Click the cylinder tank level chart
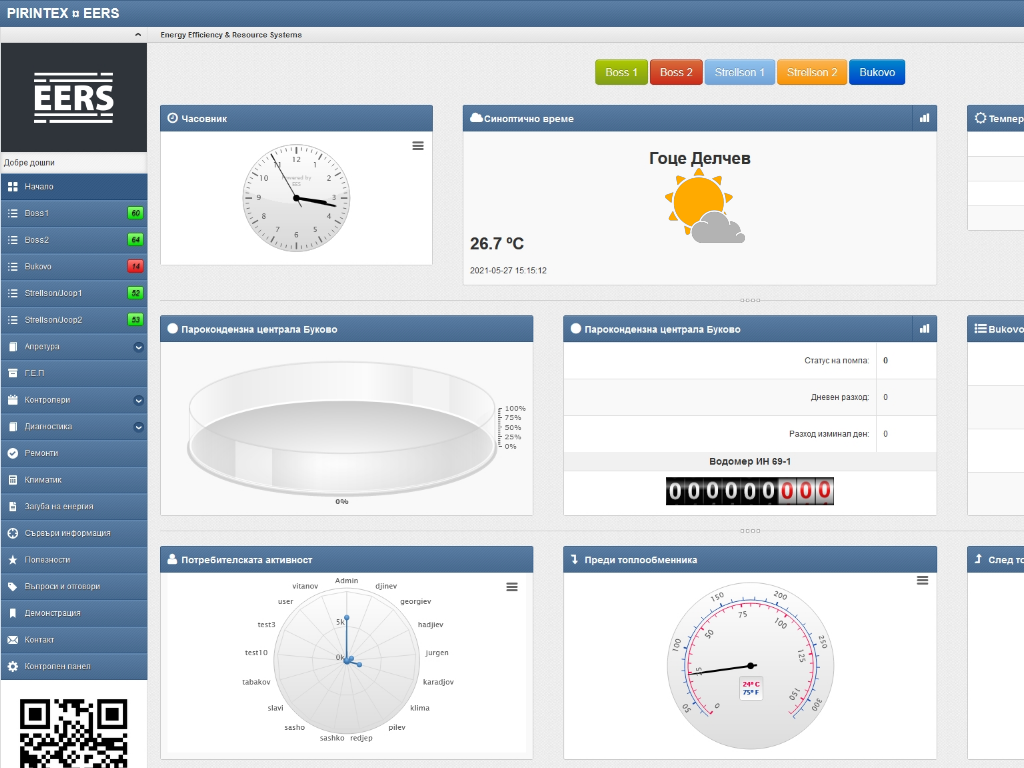1024x768 pixels. pyautogui.click(x=342, y=428)
